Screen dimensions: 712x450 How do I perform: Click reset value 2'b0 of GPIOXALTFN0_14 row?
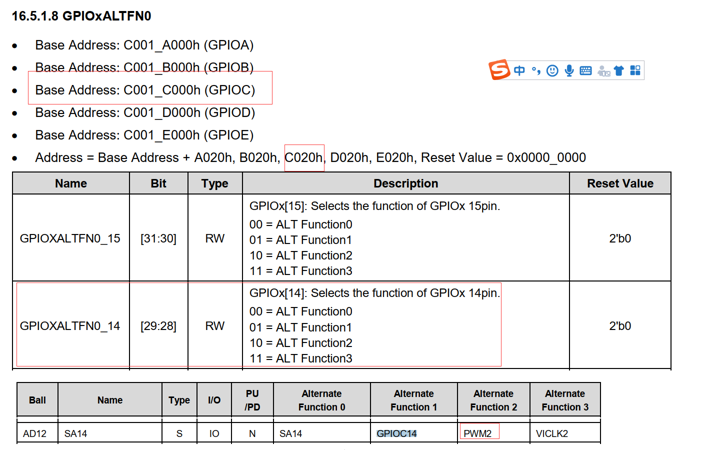click(620, 326)
